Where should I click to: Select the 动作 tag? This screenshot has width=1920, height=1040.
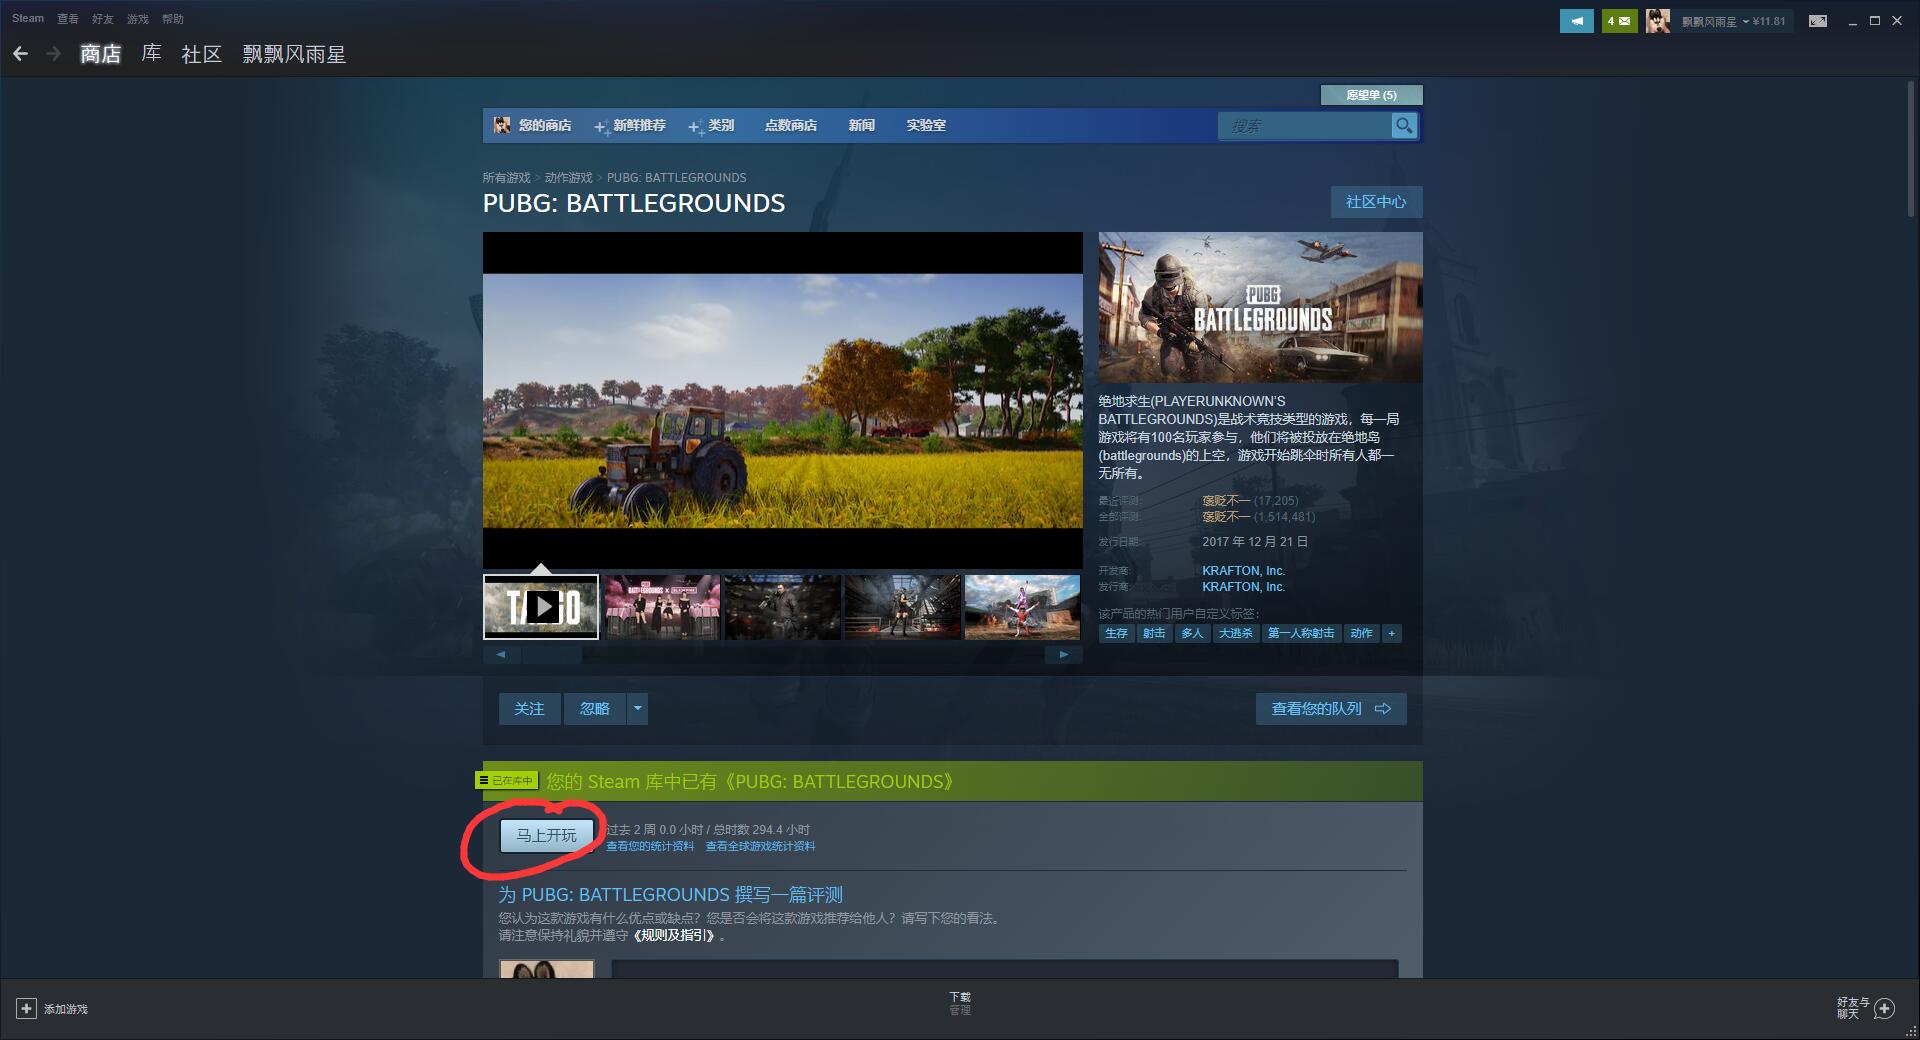[x=1361, y=633]
